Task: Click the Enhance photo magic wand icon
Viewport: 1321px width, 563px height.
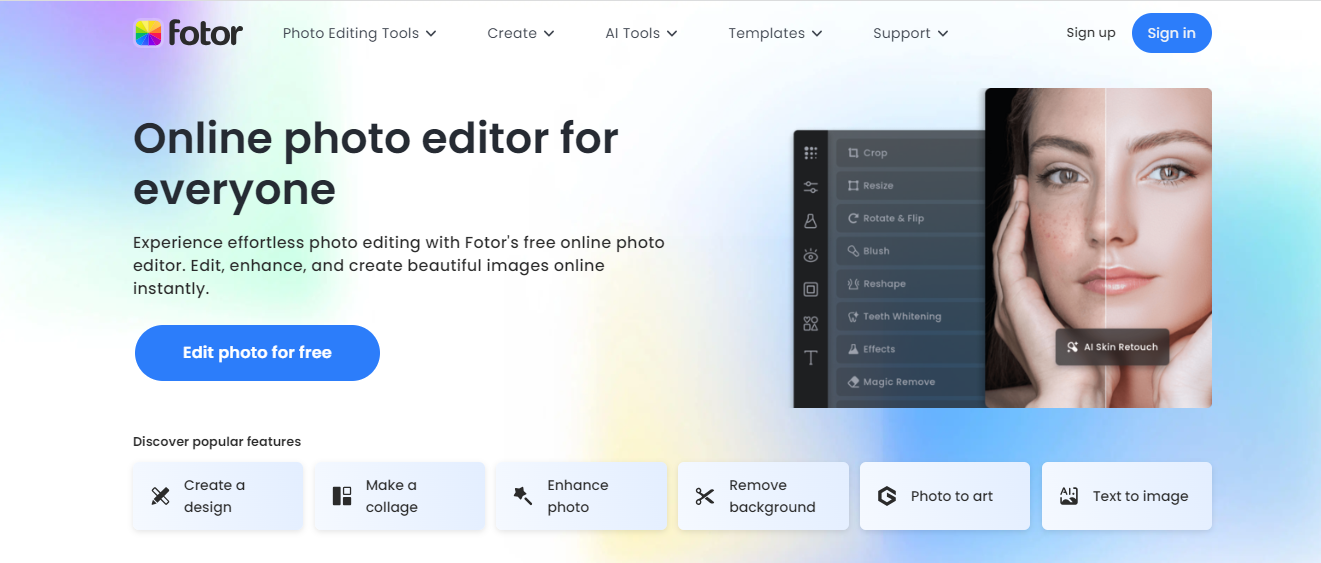Action: coord(523,496)
